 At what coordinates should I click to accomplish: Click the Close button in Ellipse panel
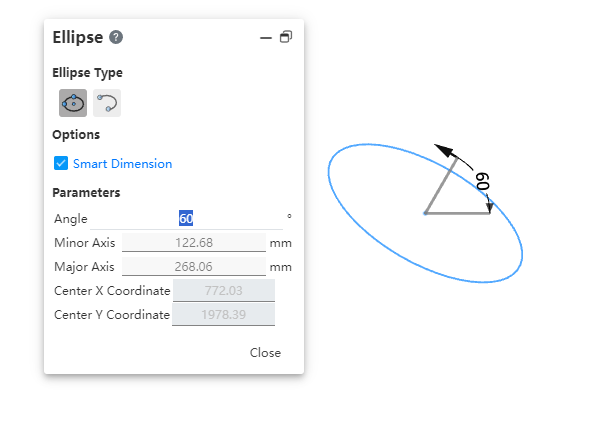(265, 353)
